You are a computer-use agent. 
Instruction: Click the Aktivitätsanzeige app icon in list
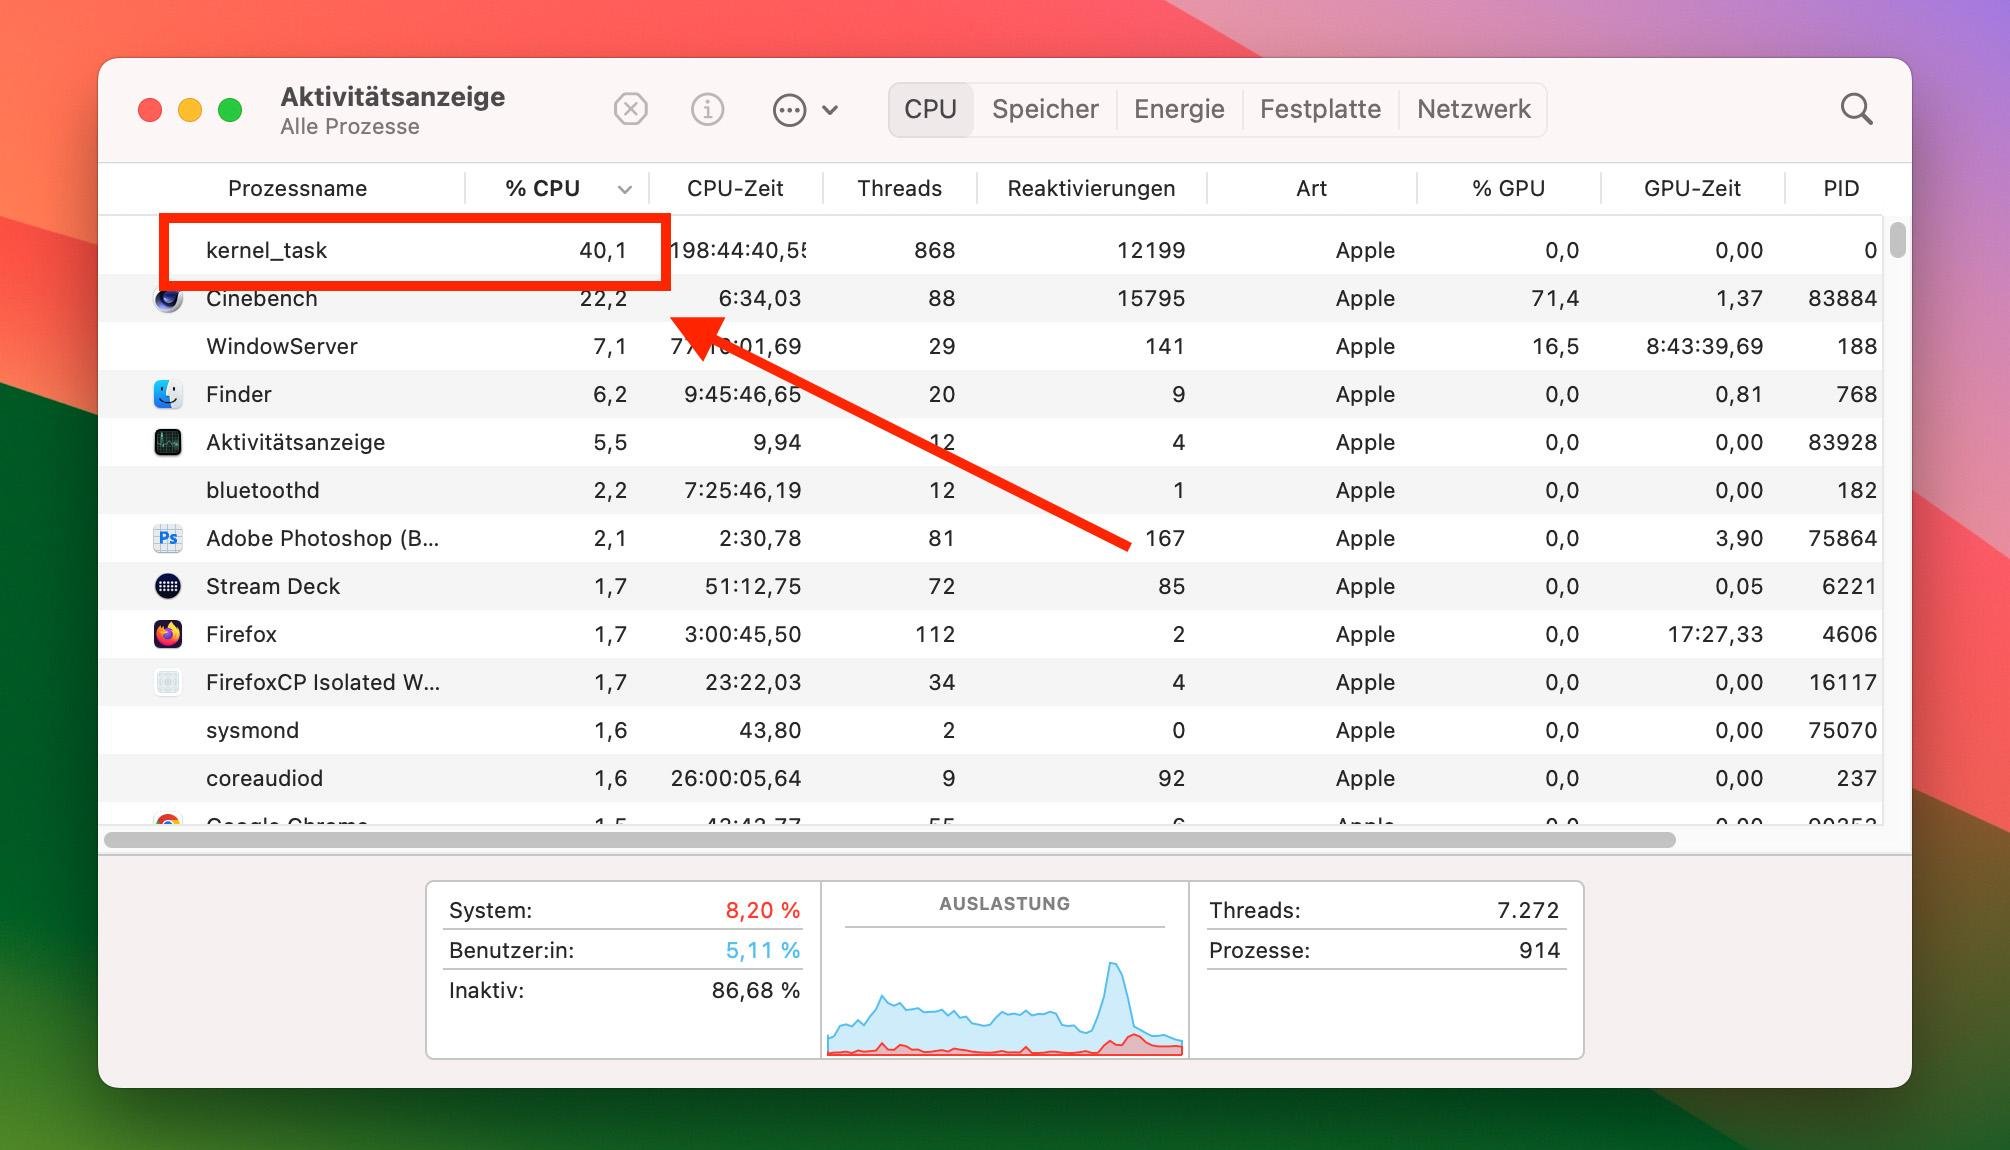pos(168,442)
